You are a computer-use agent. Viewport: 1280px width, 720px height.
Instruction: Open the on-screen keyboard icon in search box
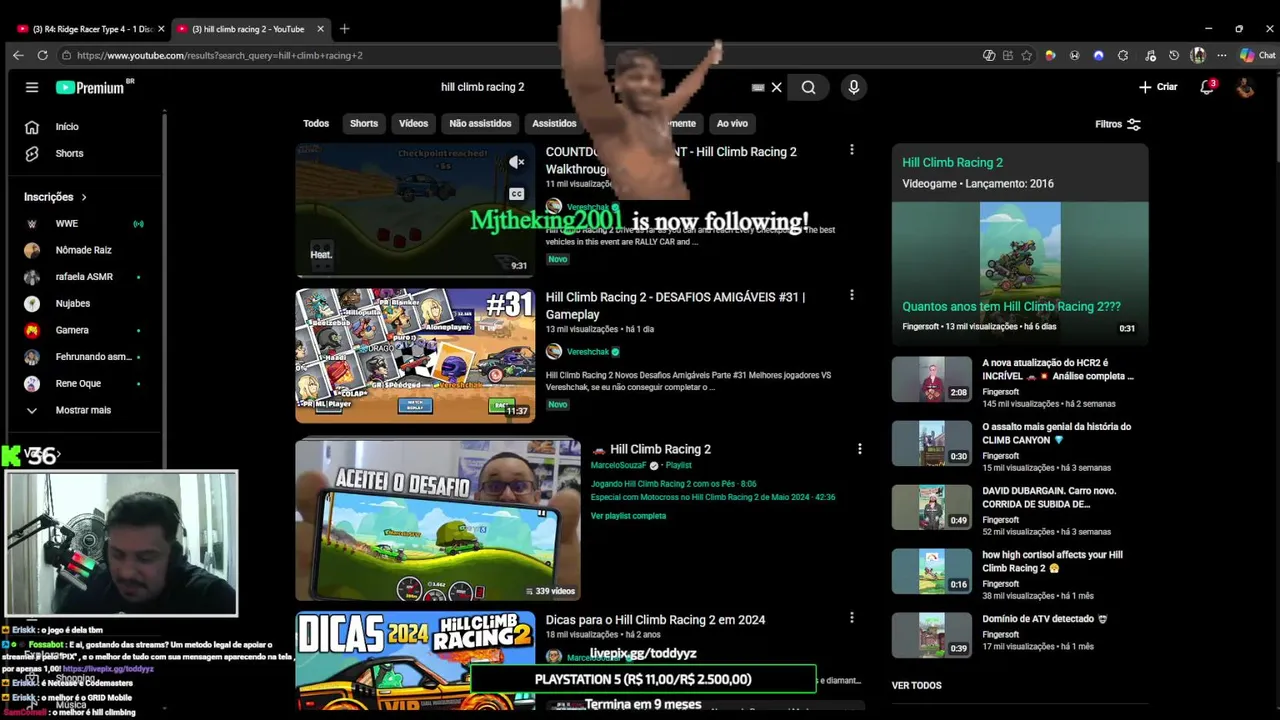pos(758,87)
